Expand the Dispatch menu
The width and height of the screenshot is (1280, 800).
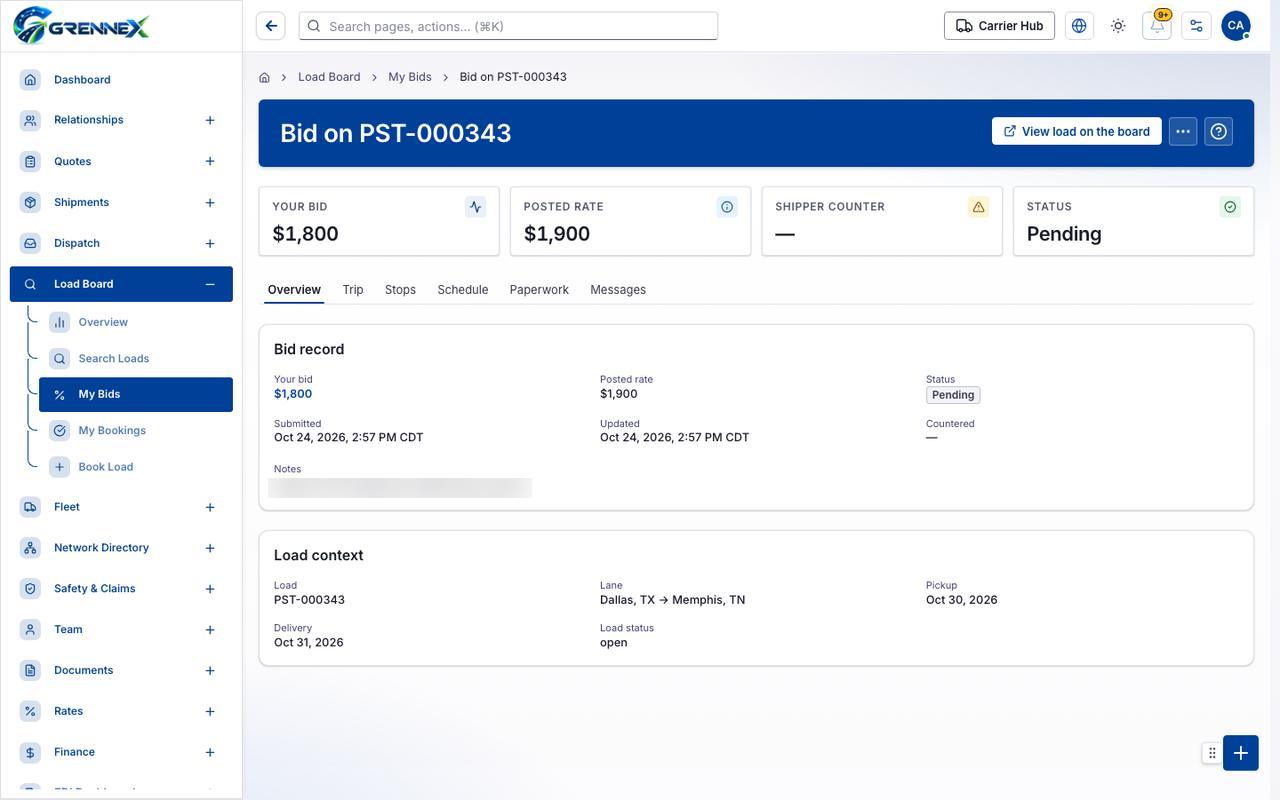point(210,244)
